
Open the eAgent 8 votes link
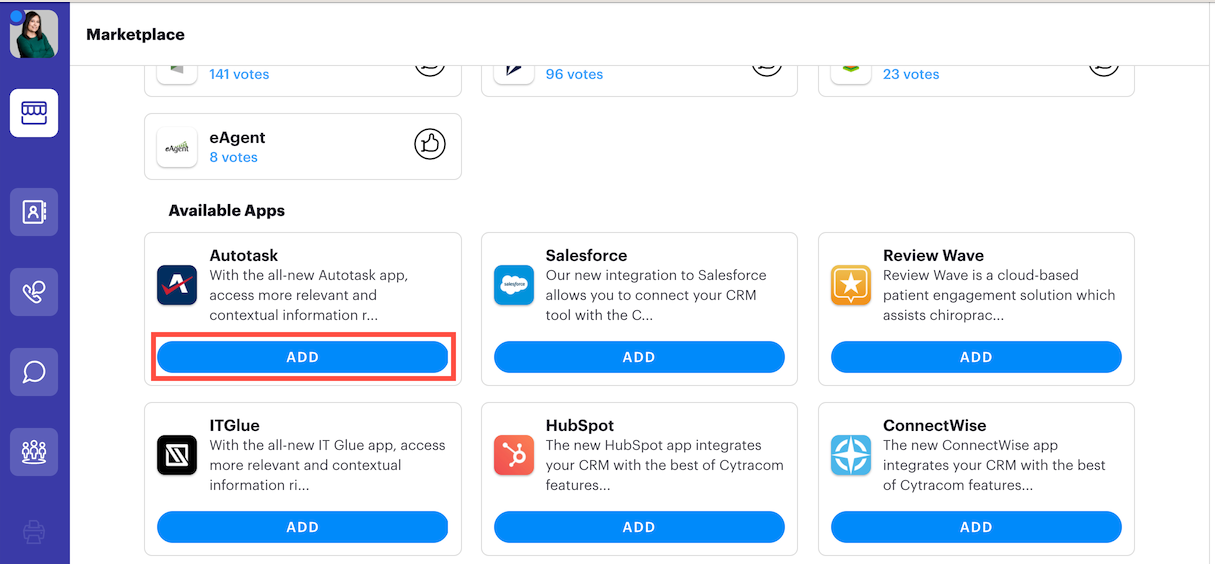(x=233, y=157)
